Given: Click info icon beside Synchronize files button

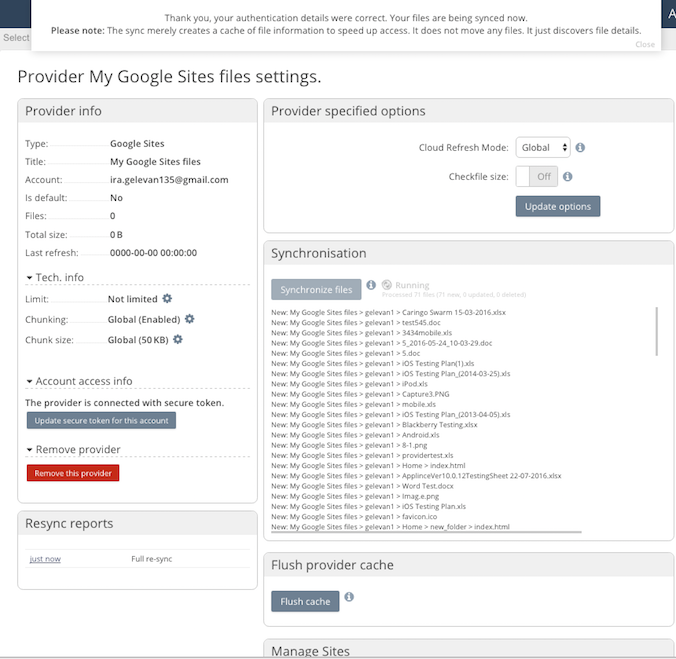Looking at the screenshot, I should pyautogui.click(x=371, y=286).
